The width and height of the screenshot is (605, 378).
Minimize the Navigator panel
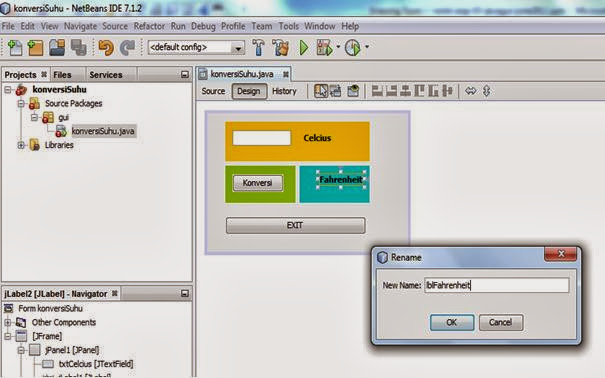[x=185, y=294]
